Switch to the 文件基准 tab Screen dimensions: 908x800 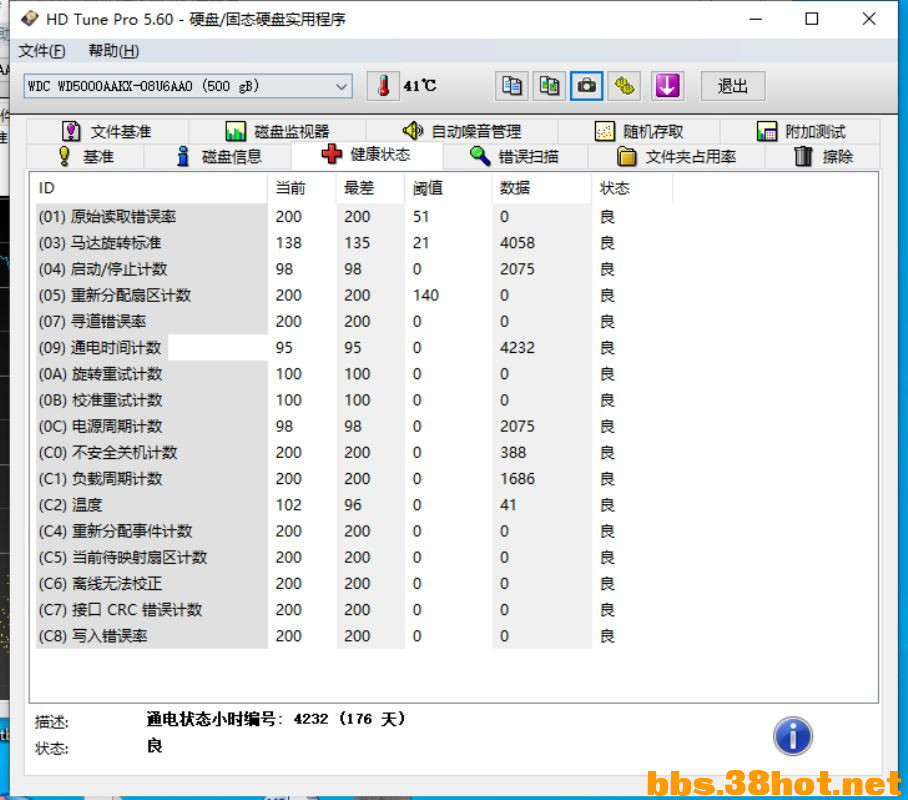click(107, 131)
